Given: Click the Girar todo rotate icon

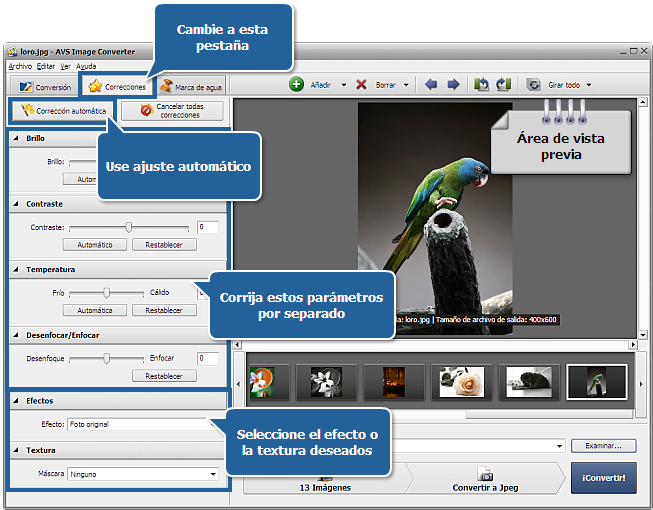Looking at the screenshot, I should pos(533,85).
